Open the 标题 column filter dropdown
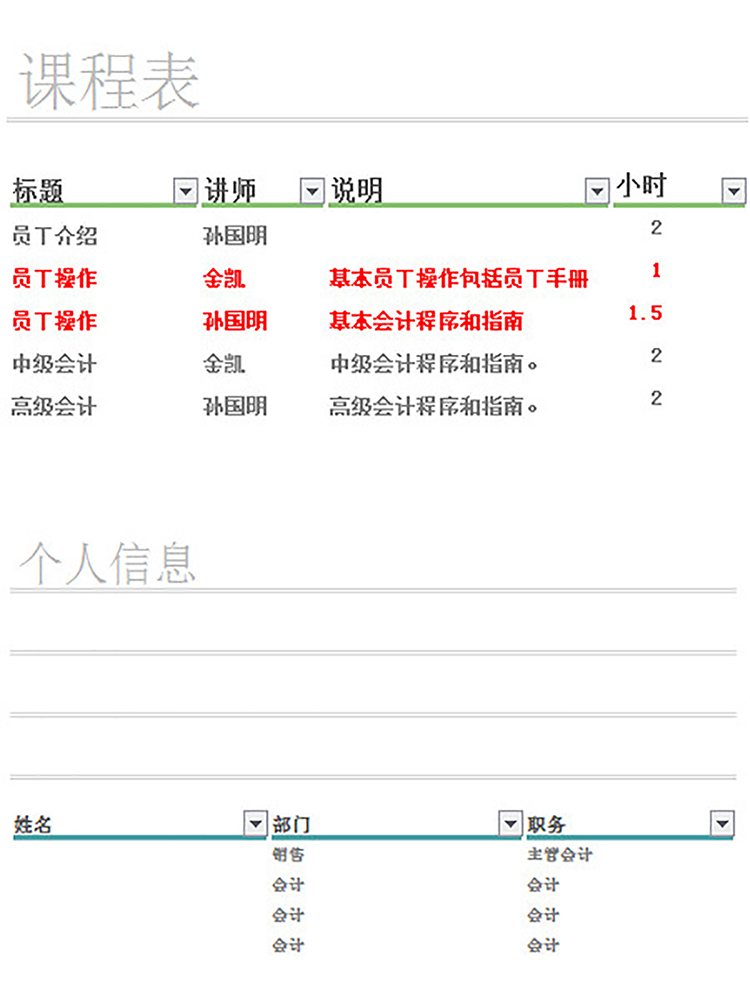 tap(185, 190)
